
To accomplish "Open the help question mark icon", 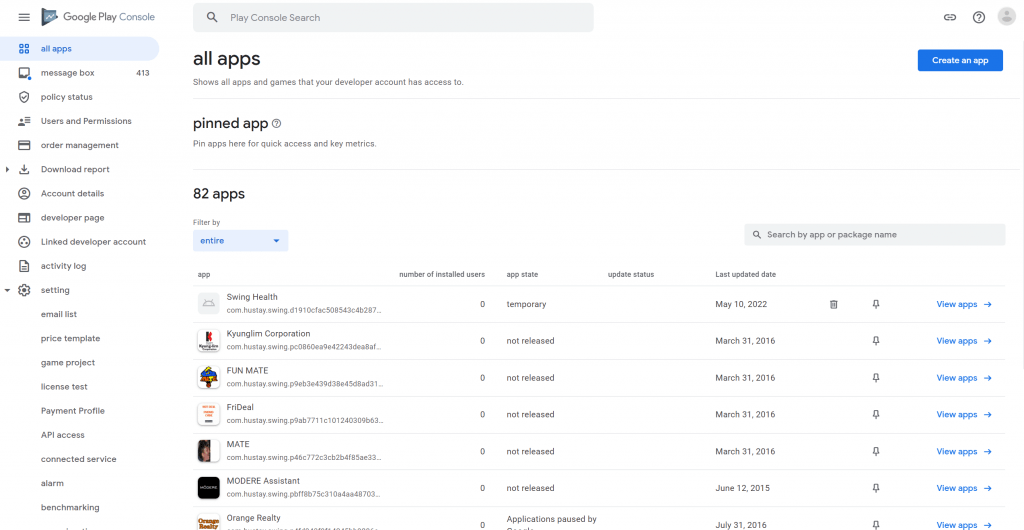I will [978, 18].
